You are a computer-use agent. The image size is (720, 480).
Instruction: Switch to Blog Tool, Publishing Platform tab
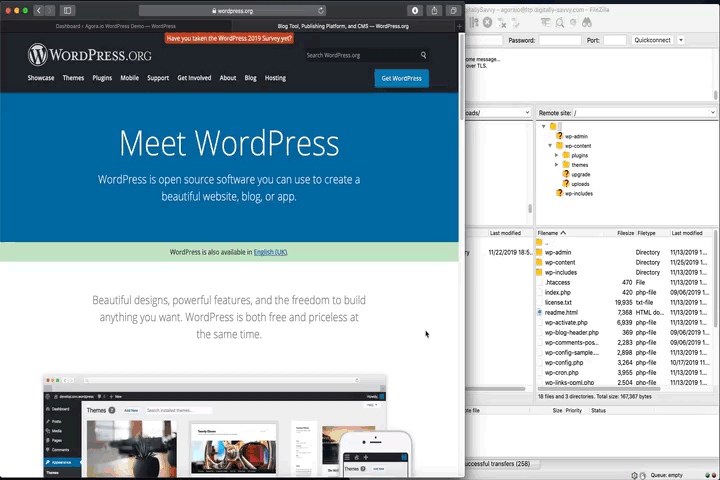(343, 26)
